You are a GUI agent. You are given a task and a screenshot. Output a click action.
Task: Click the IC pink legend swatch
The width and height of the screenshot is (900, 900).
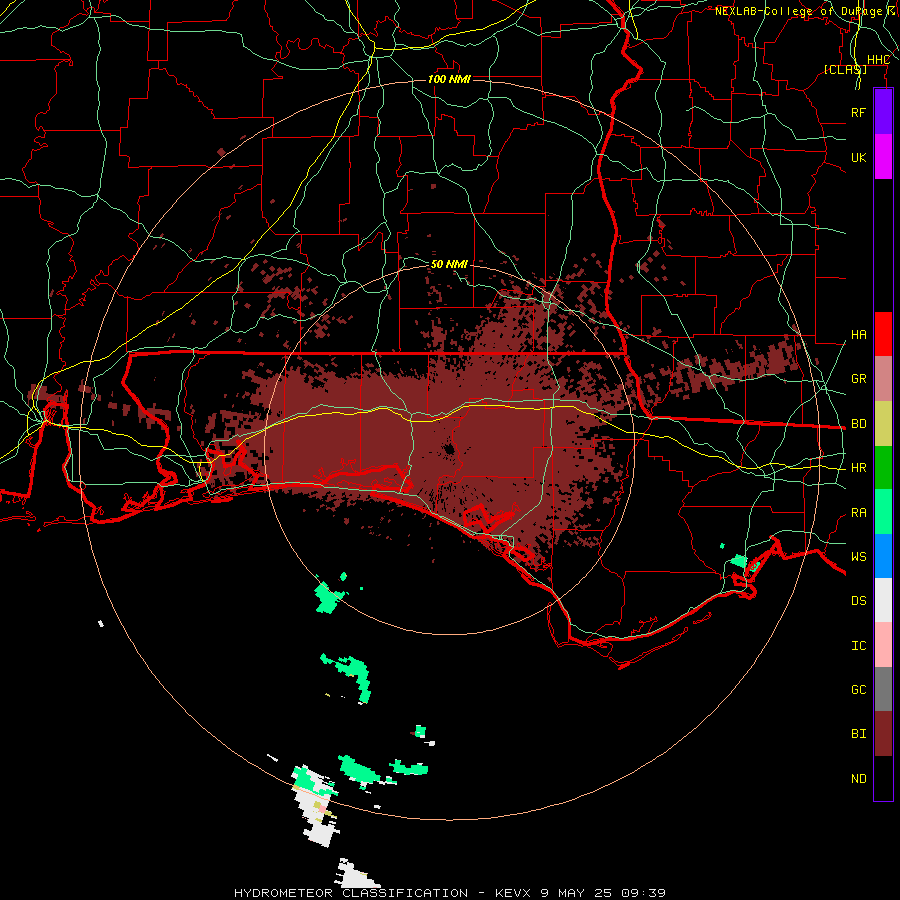pos(883,645)
